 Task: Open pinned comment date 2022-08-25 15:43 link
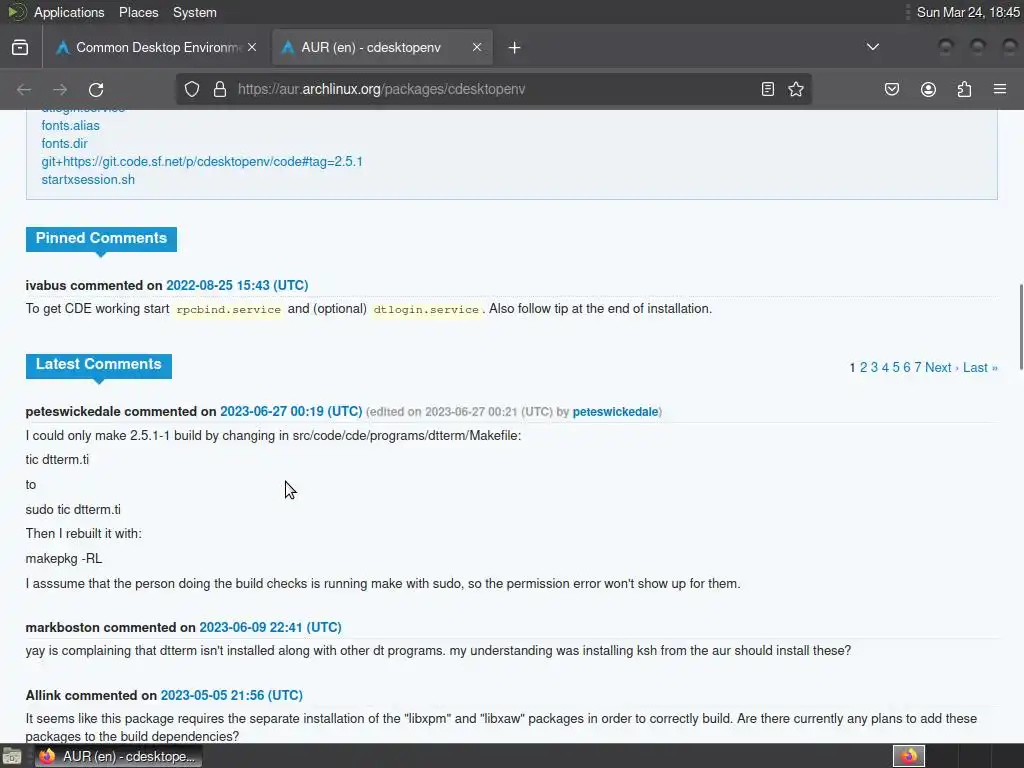coord(237,285)
